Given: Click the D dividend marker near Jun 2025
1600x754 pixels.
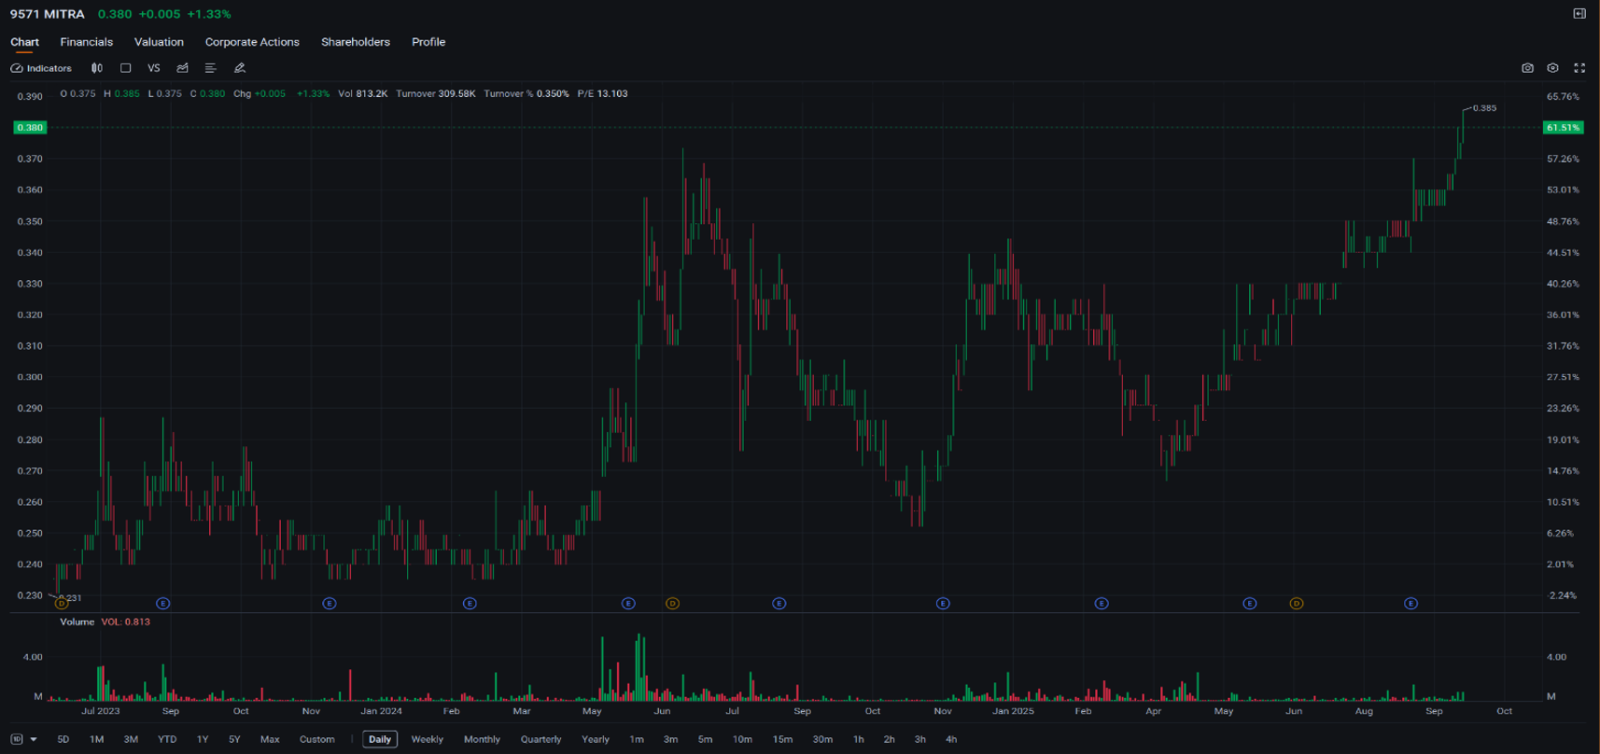Looking at the screenshot, I should (1296, 603).
